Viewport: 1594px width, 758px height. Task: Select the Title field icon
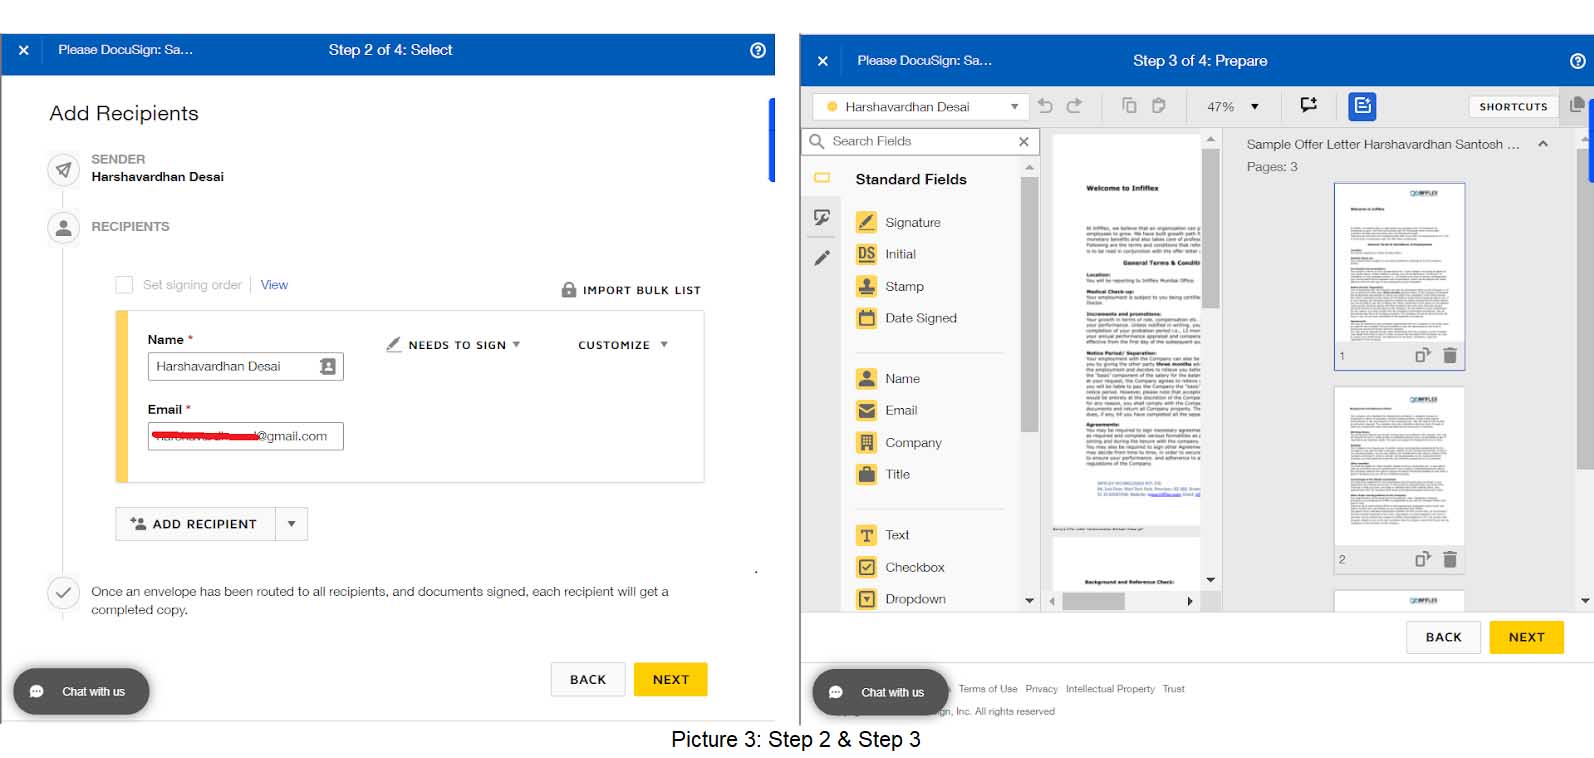[x=866, y=474]
